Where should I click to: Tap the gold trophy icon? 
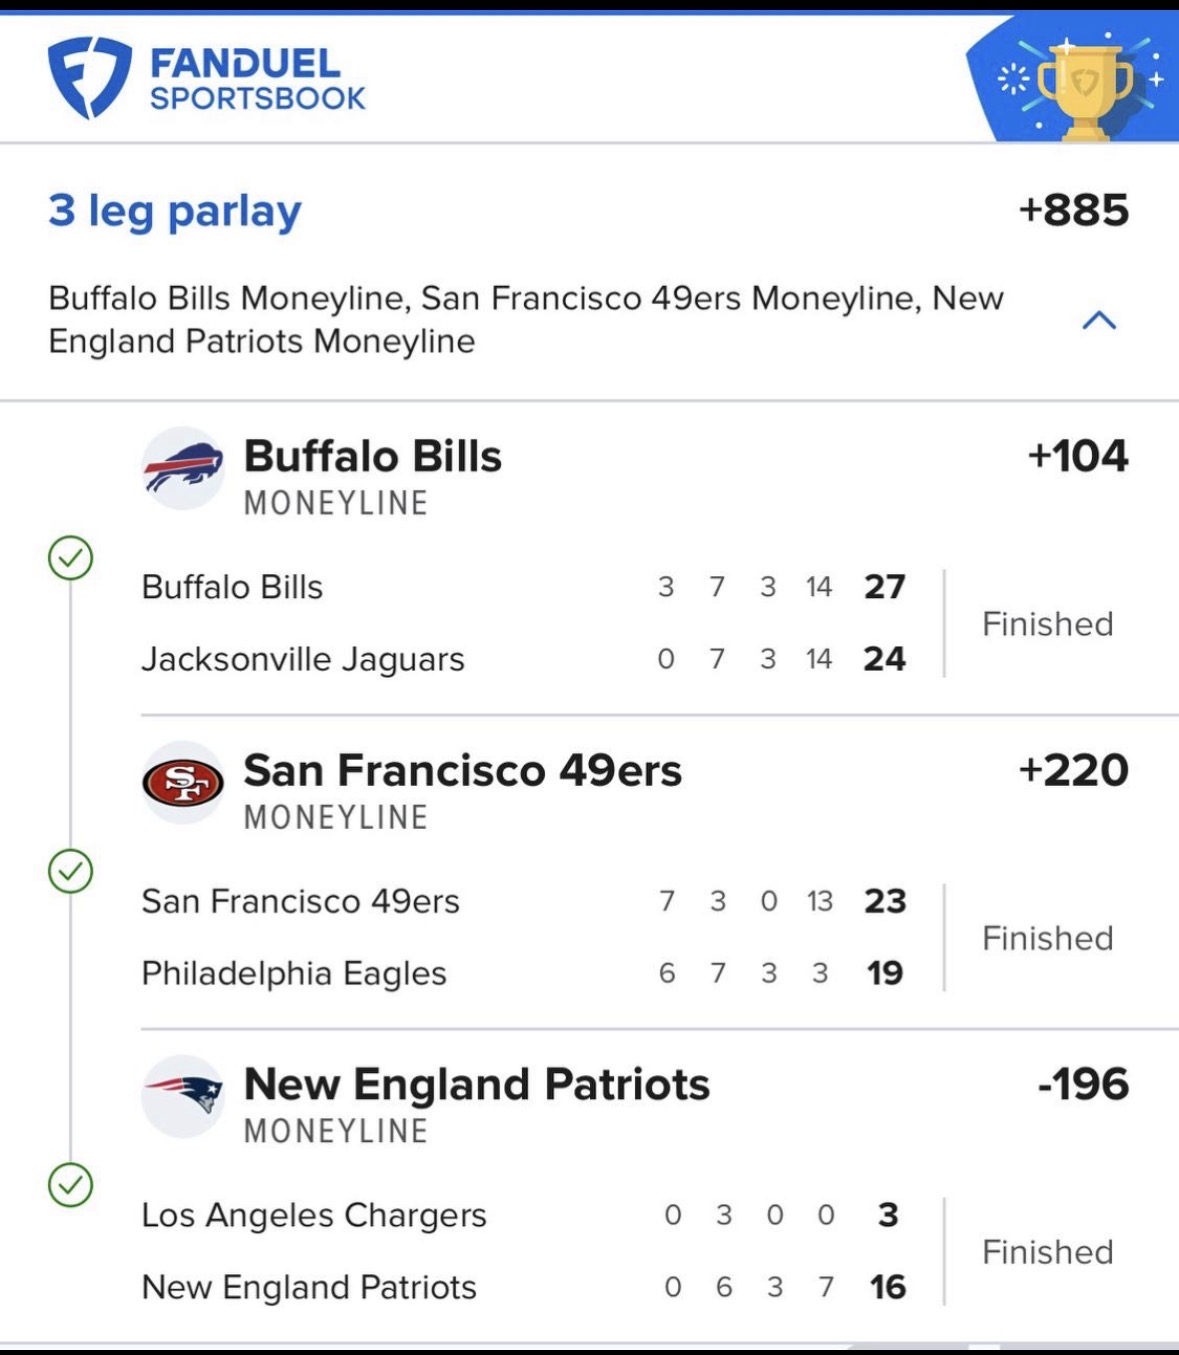[x=1084, y=87]
